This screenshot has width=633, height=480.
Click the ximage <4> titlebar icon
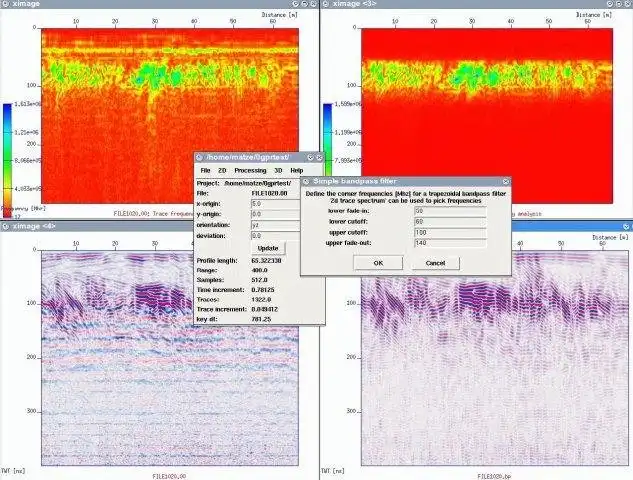click(6, 226)
